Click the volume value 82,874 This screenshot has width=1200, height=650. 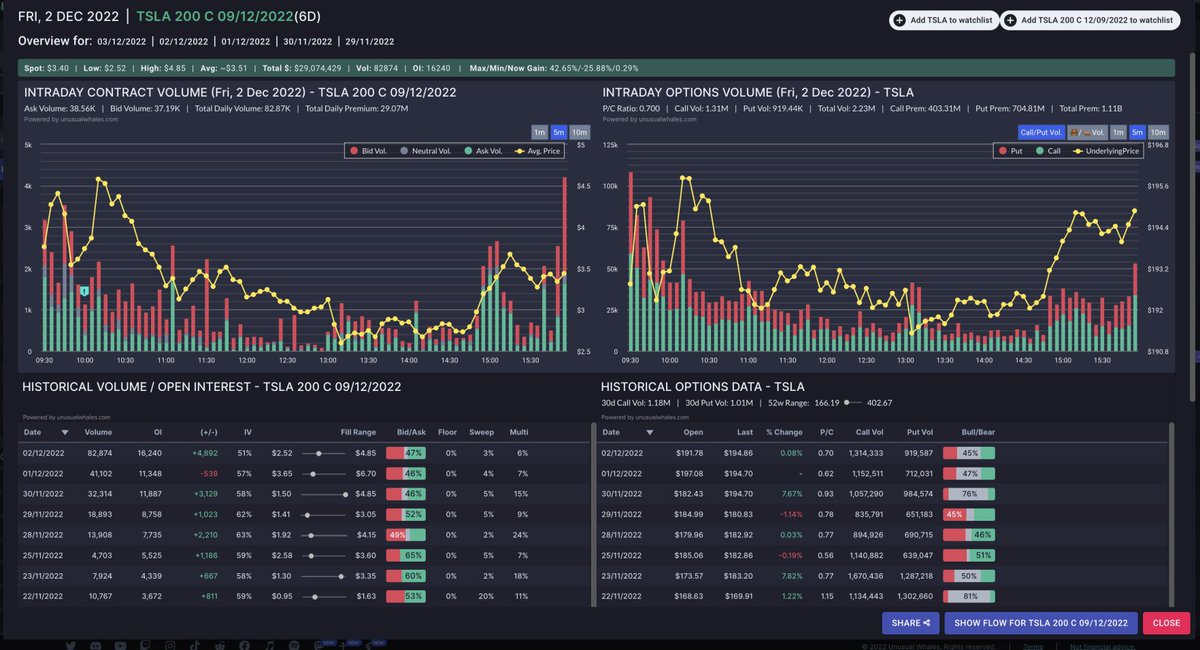(x=99, y=453)
